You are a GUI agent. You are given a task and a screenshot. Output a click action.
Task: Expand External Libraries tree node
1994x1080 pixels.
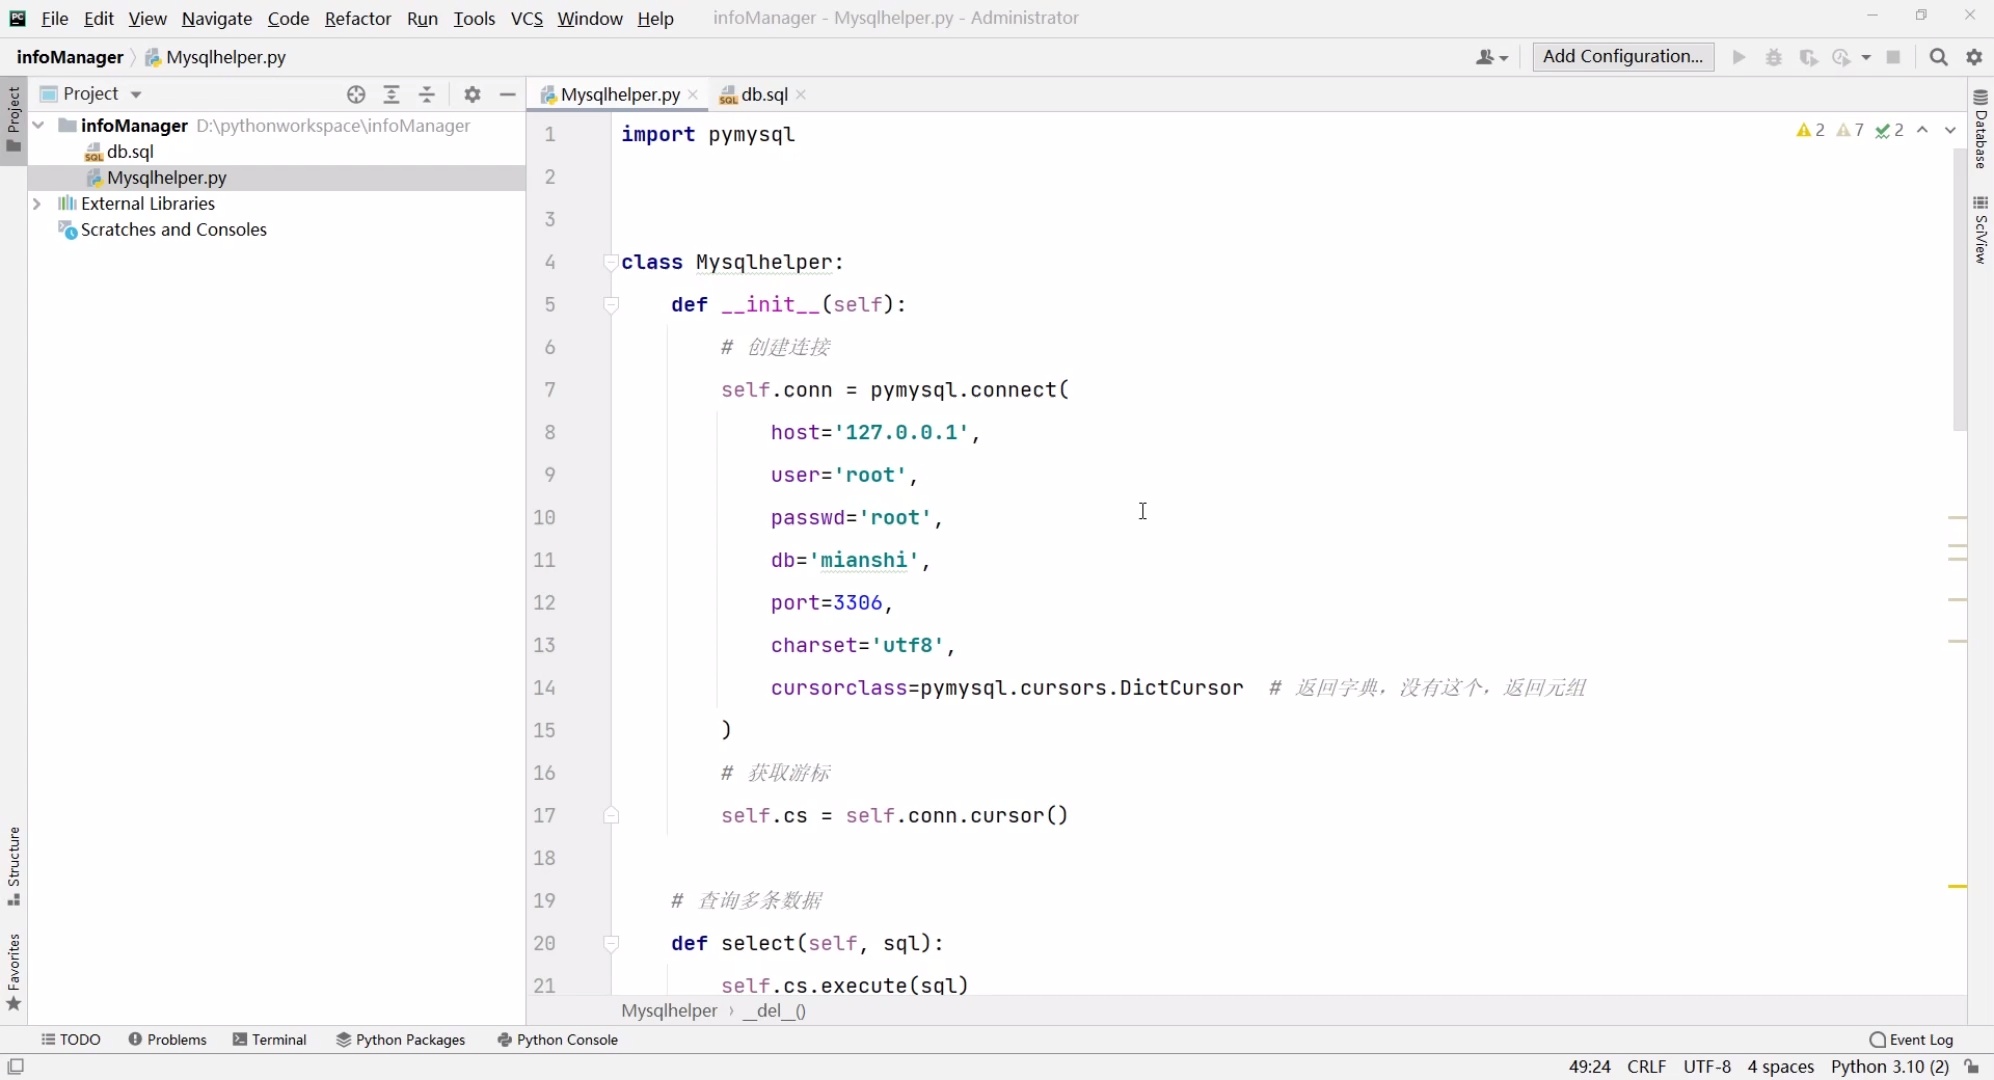(37, 203)
